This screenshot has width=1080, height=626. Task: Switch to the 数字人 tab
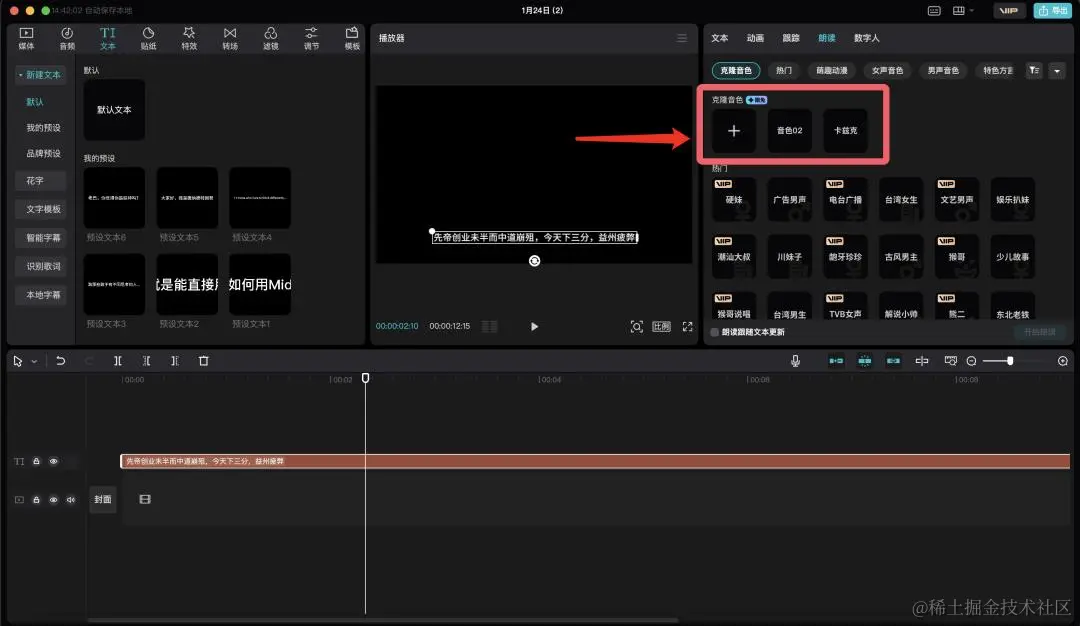tap(866, 38)
